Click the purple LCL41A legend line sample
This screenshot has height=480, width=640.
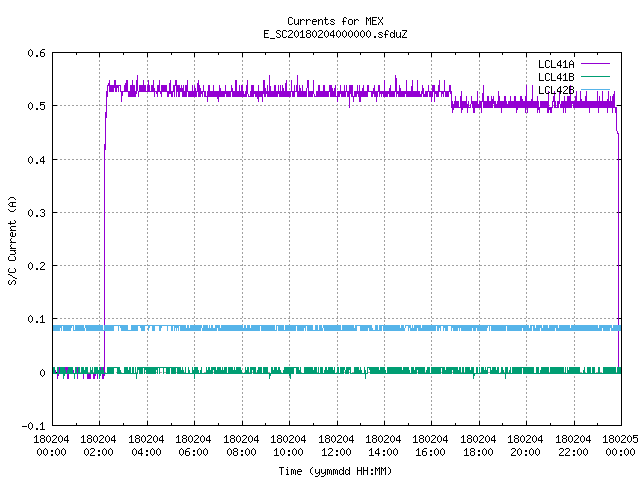click(x=595, y=64)
